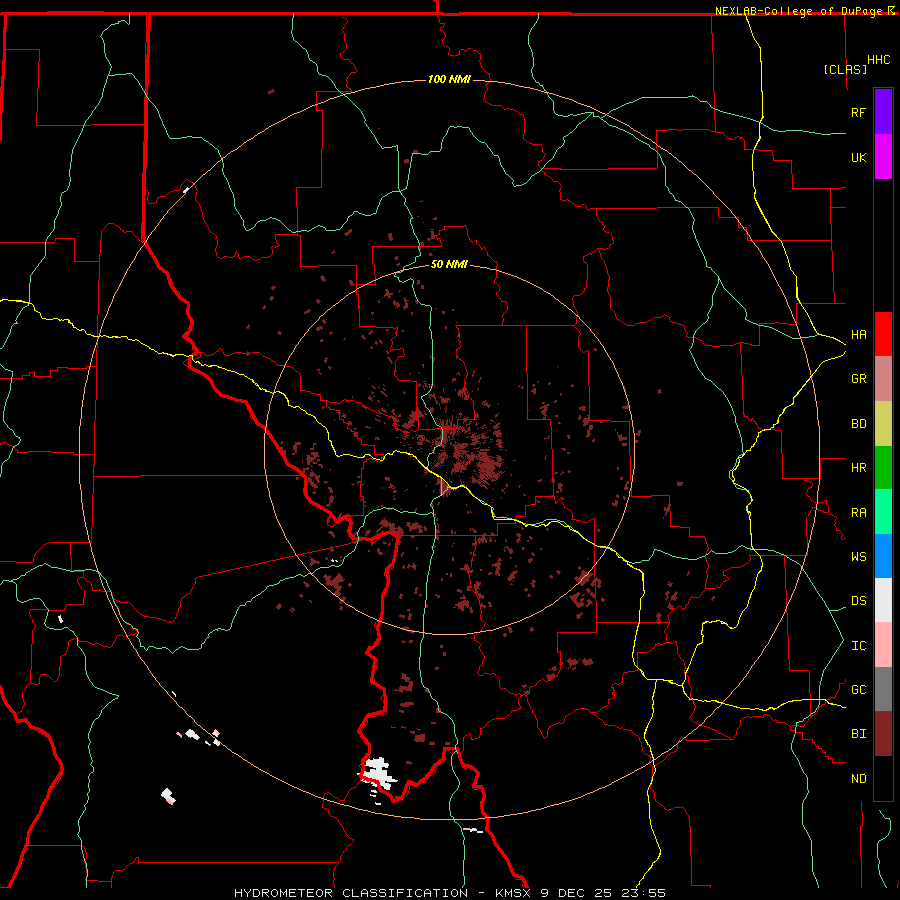Click the UK magenta legend swatch
This screenshot has height=900, width=900.
pos(883,157)
